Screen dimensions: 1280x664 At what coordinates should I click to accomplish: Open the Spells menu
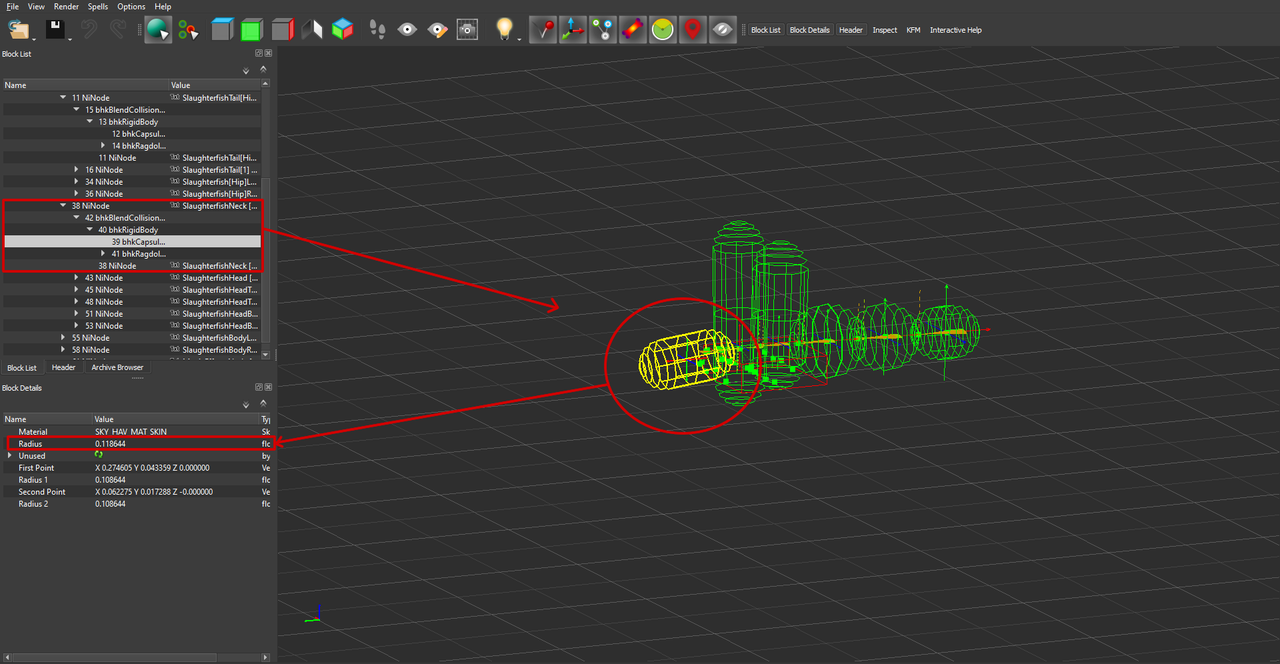98,6
